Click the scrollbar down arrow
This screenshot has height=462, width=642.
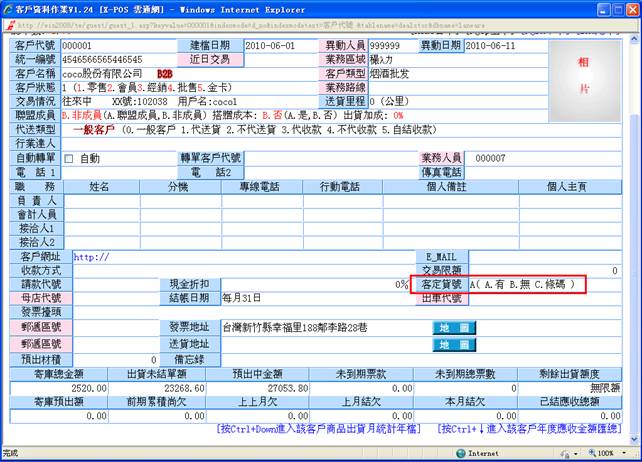pyautogui.click(x=634, y=437)
